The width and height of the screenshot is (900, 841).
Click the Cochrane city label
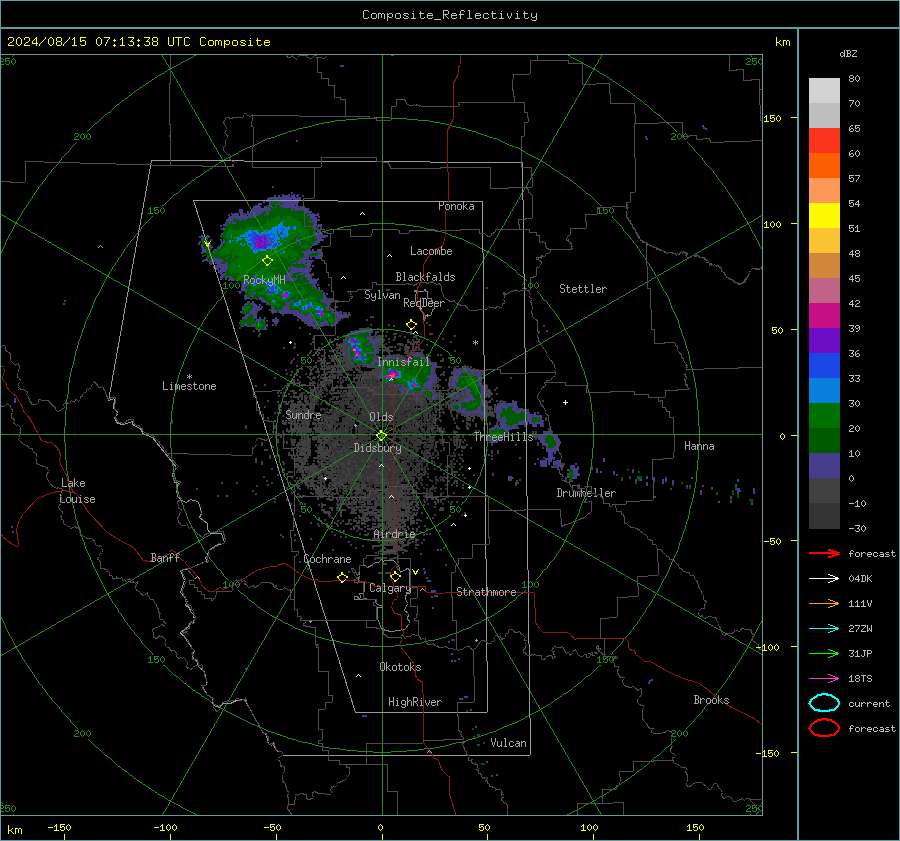(x=327, y=559)
